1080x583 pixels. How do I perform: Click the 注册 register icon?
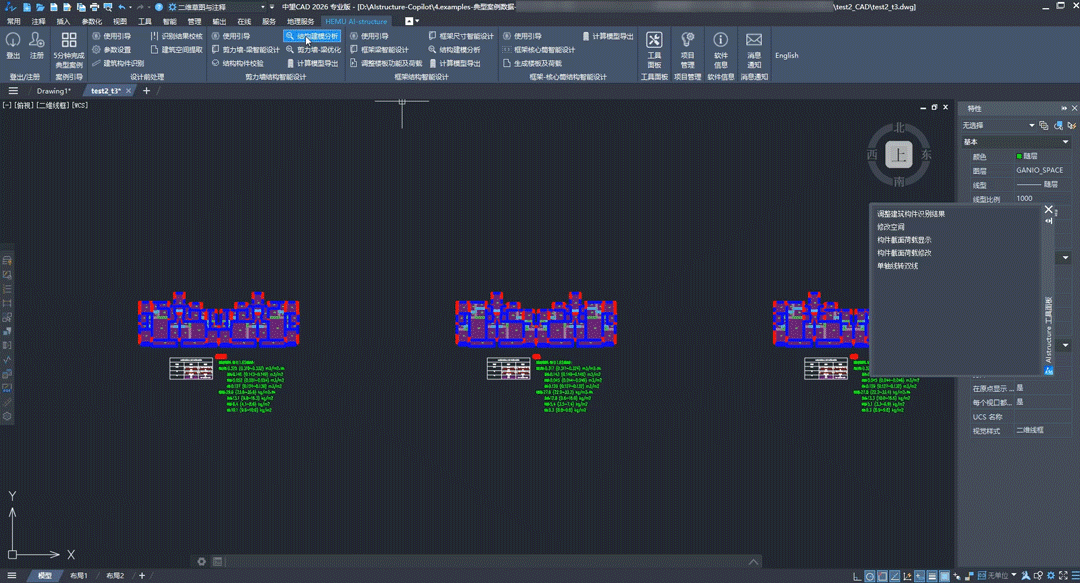coord(37,41)
